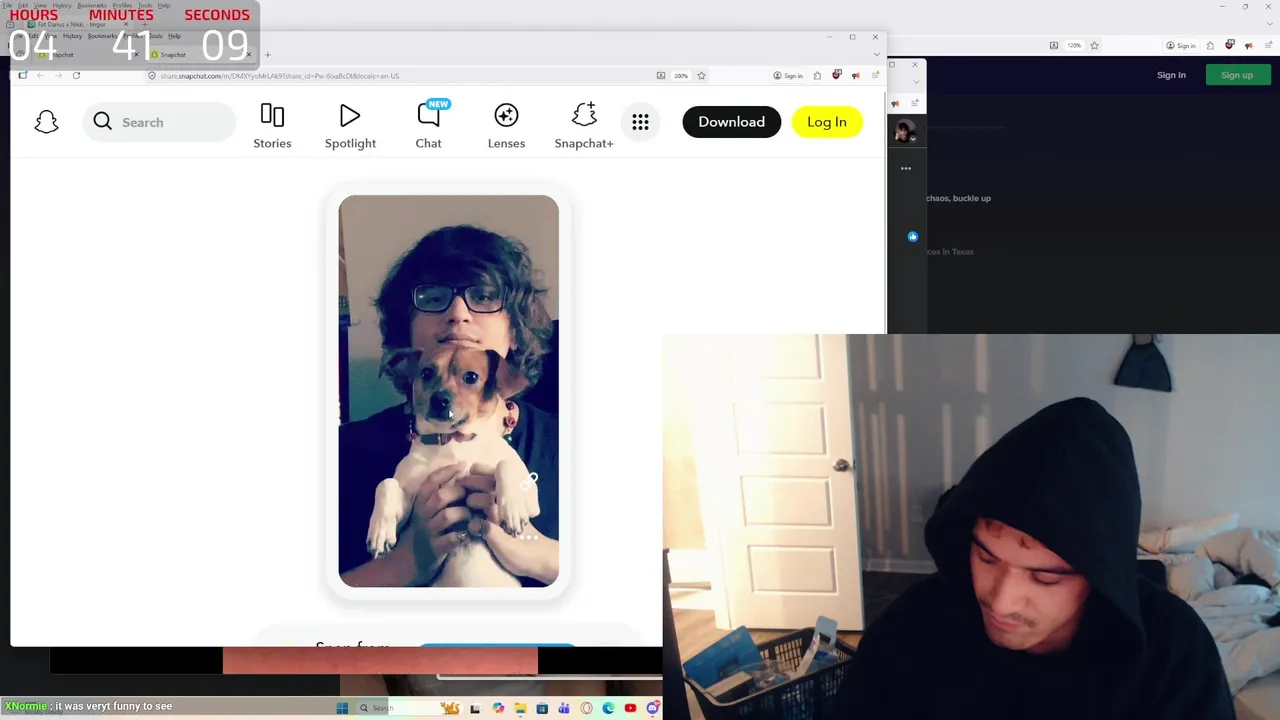Open the Snapchat+ section

tap(584, 126)
